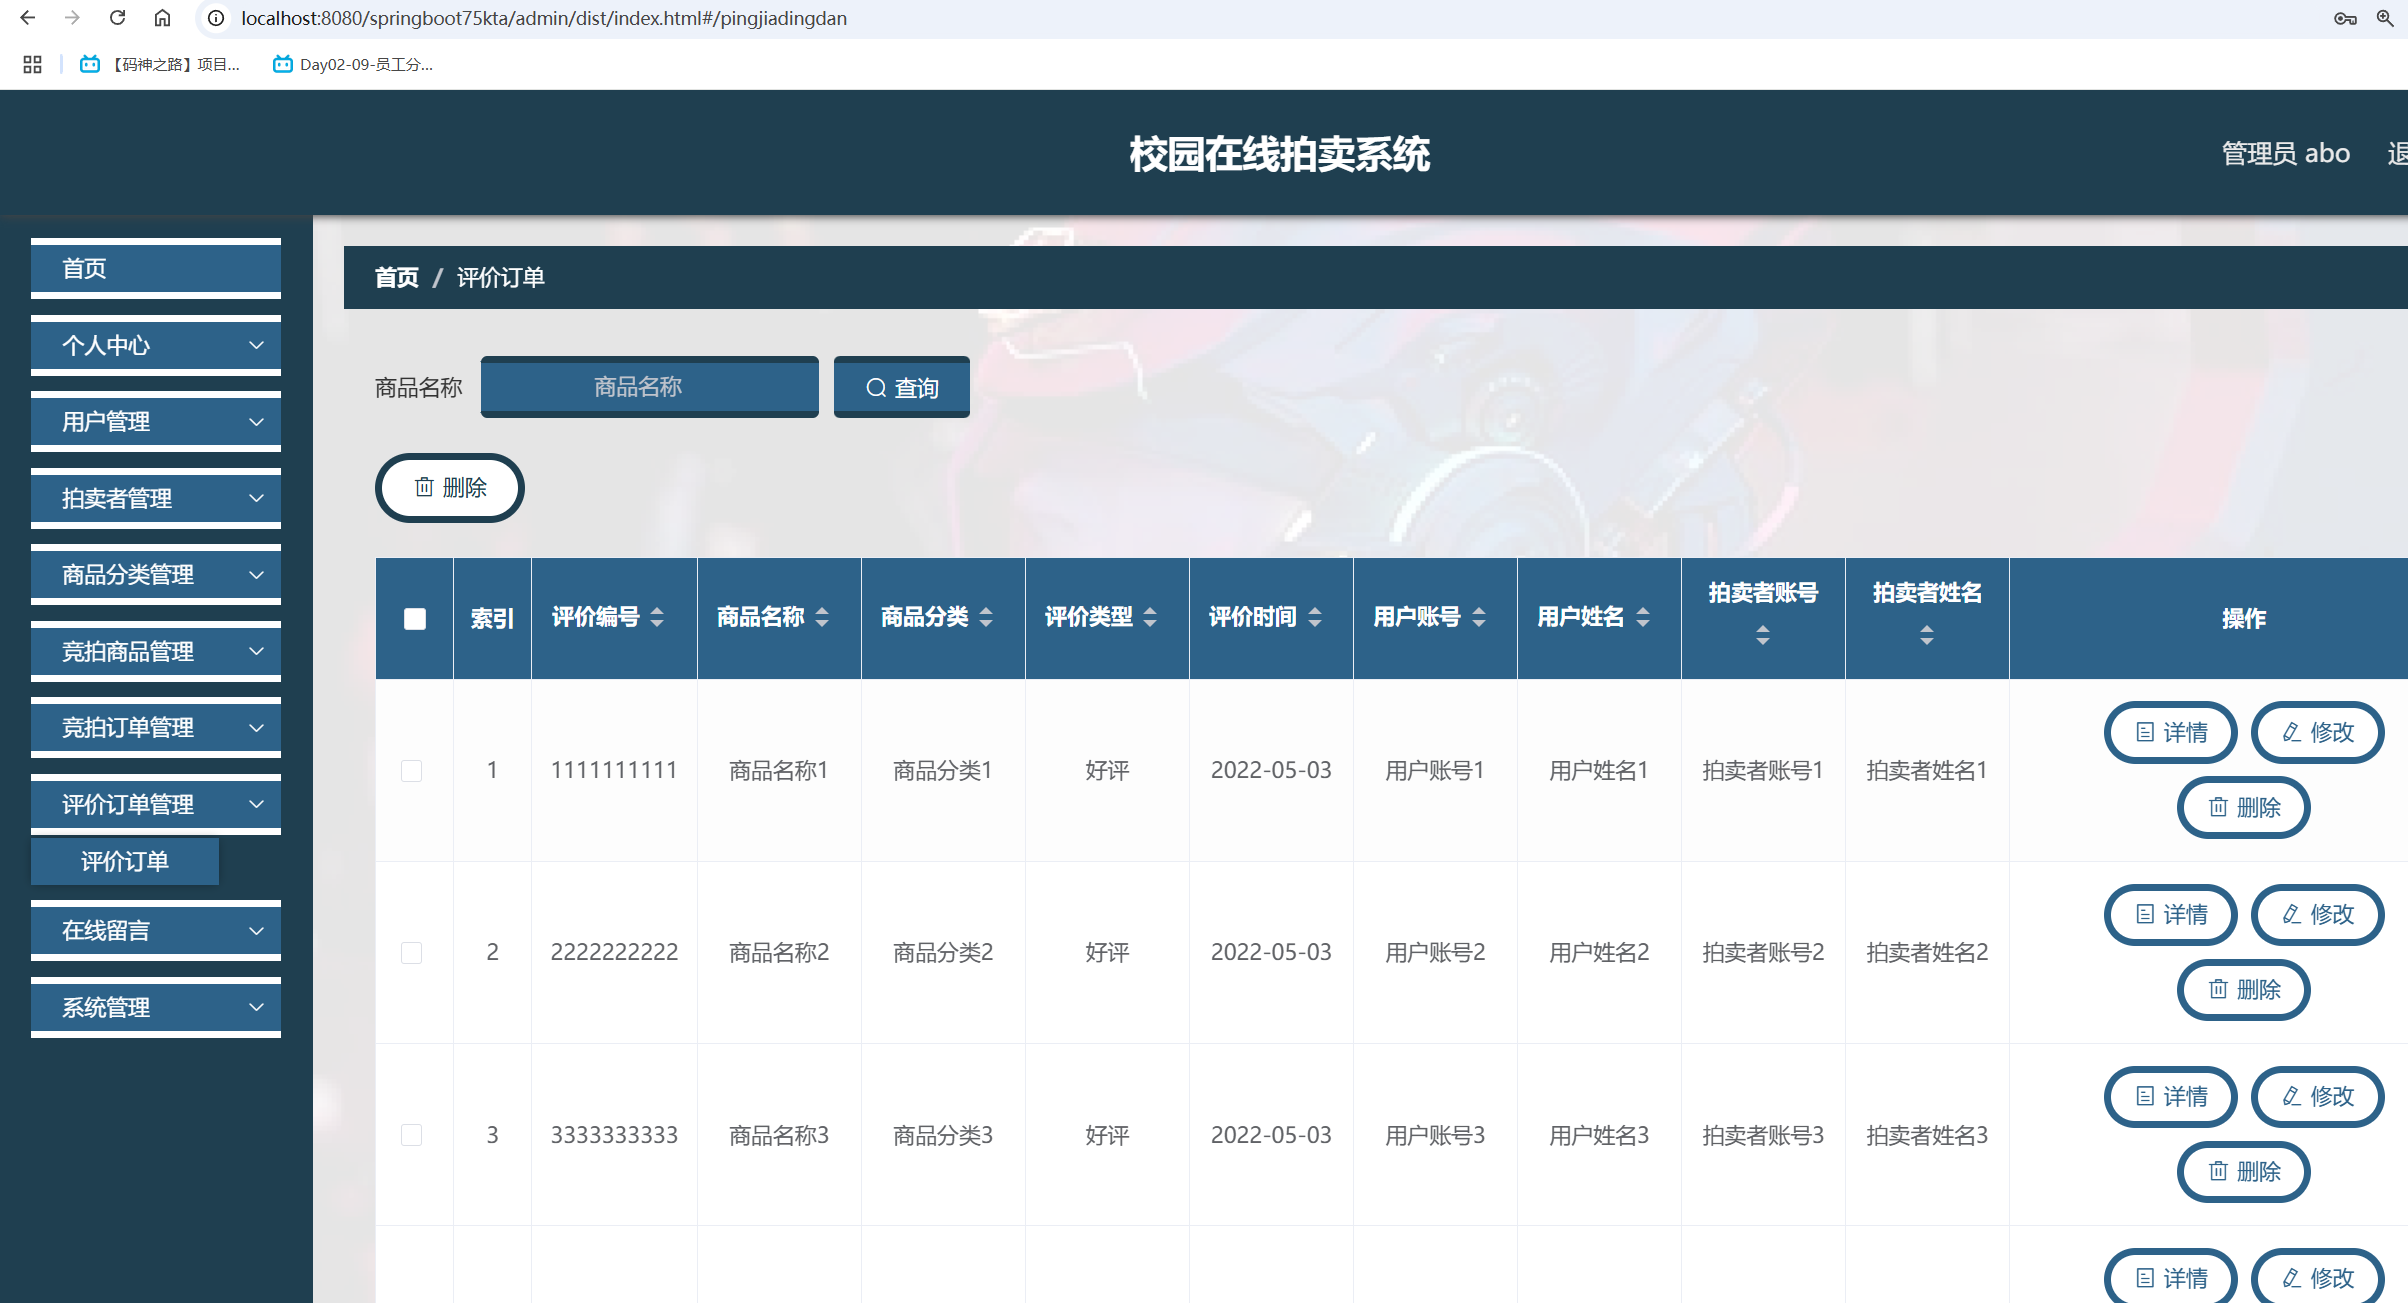The image size is (2408, 1303).
Task: Check the row for 商品名称3
Action: (411, 1135)
